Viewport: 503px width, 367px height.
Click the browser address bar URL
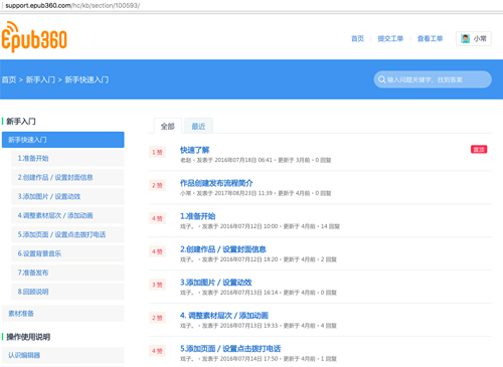pos(73,6)
